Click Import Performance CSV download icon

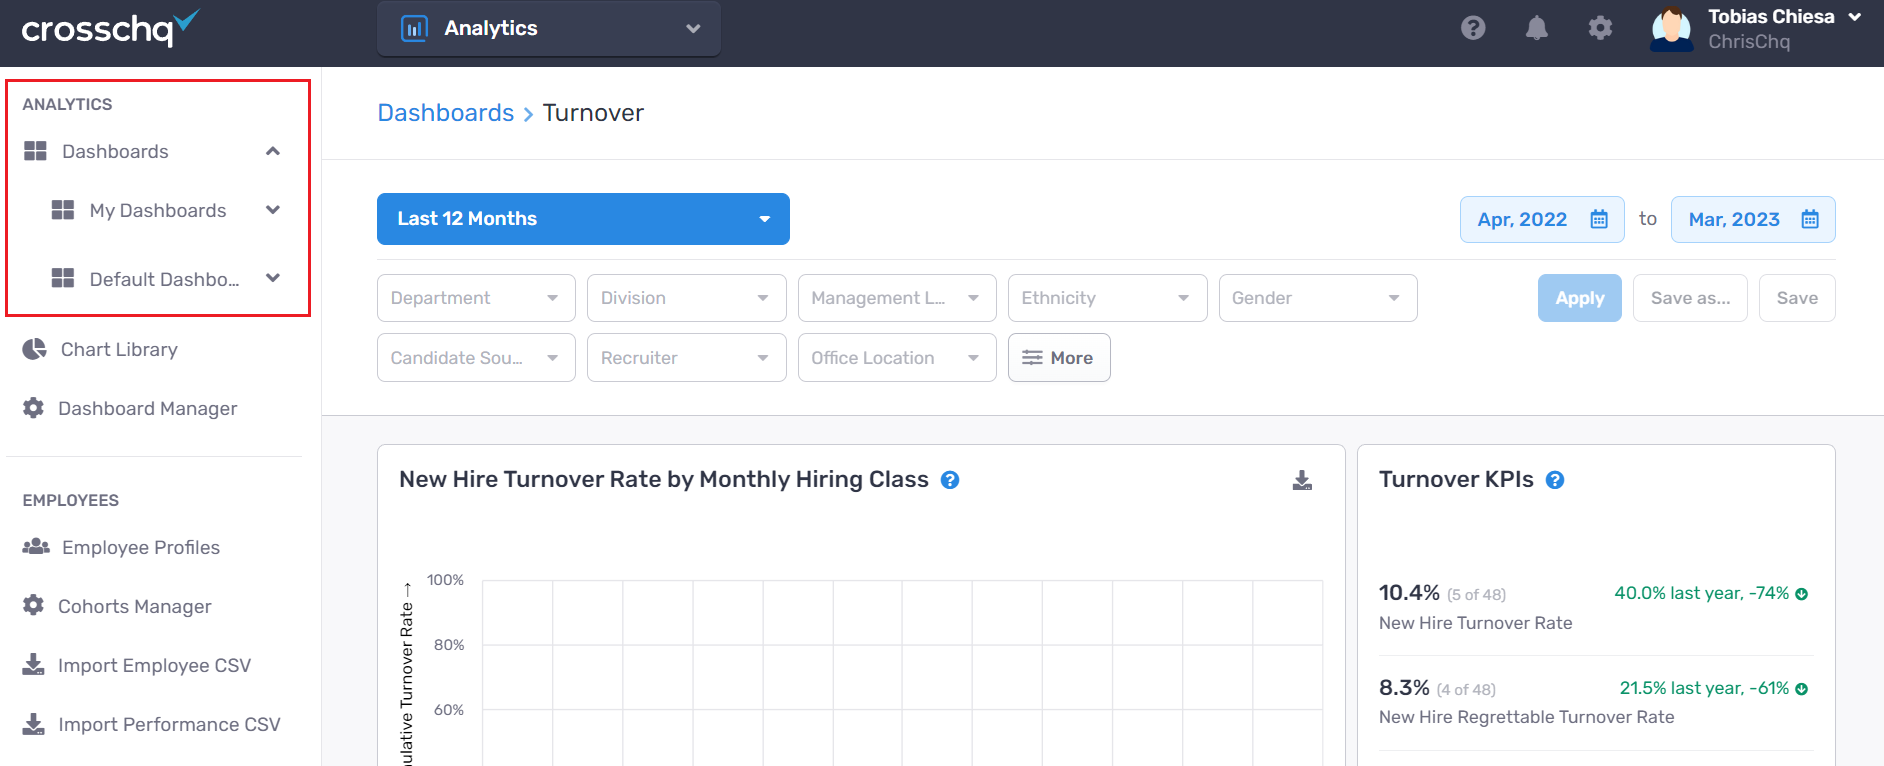[x=34, y=724]
